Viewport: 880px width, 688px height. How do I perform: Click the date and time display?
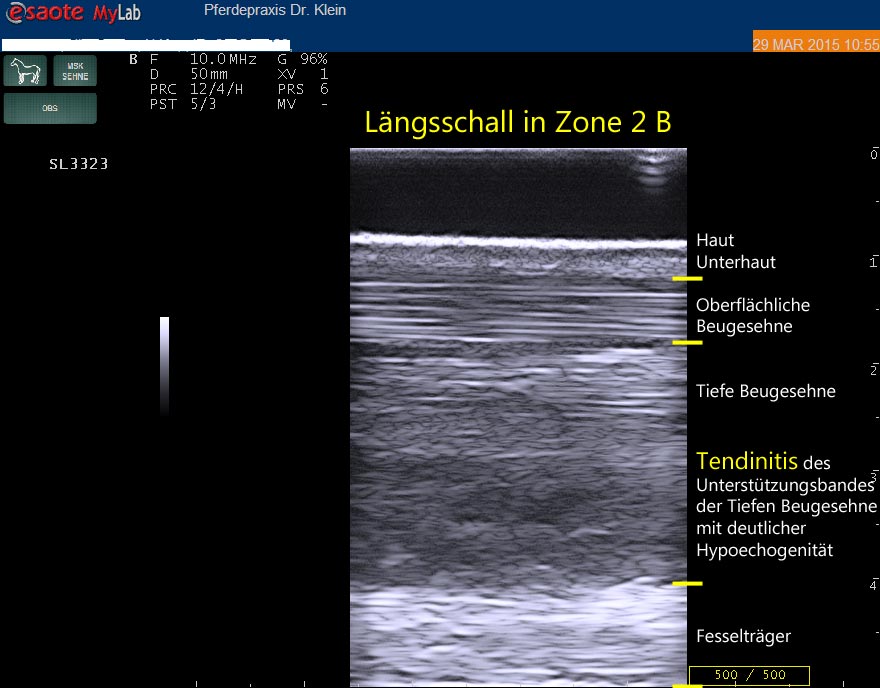point(815,45)
